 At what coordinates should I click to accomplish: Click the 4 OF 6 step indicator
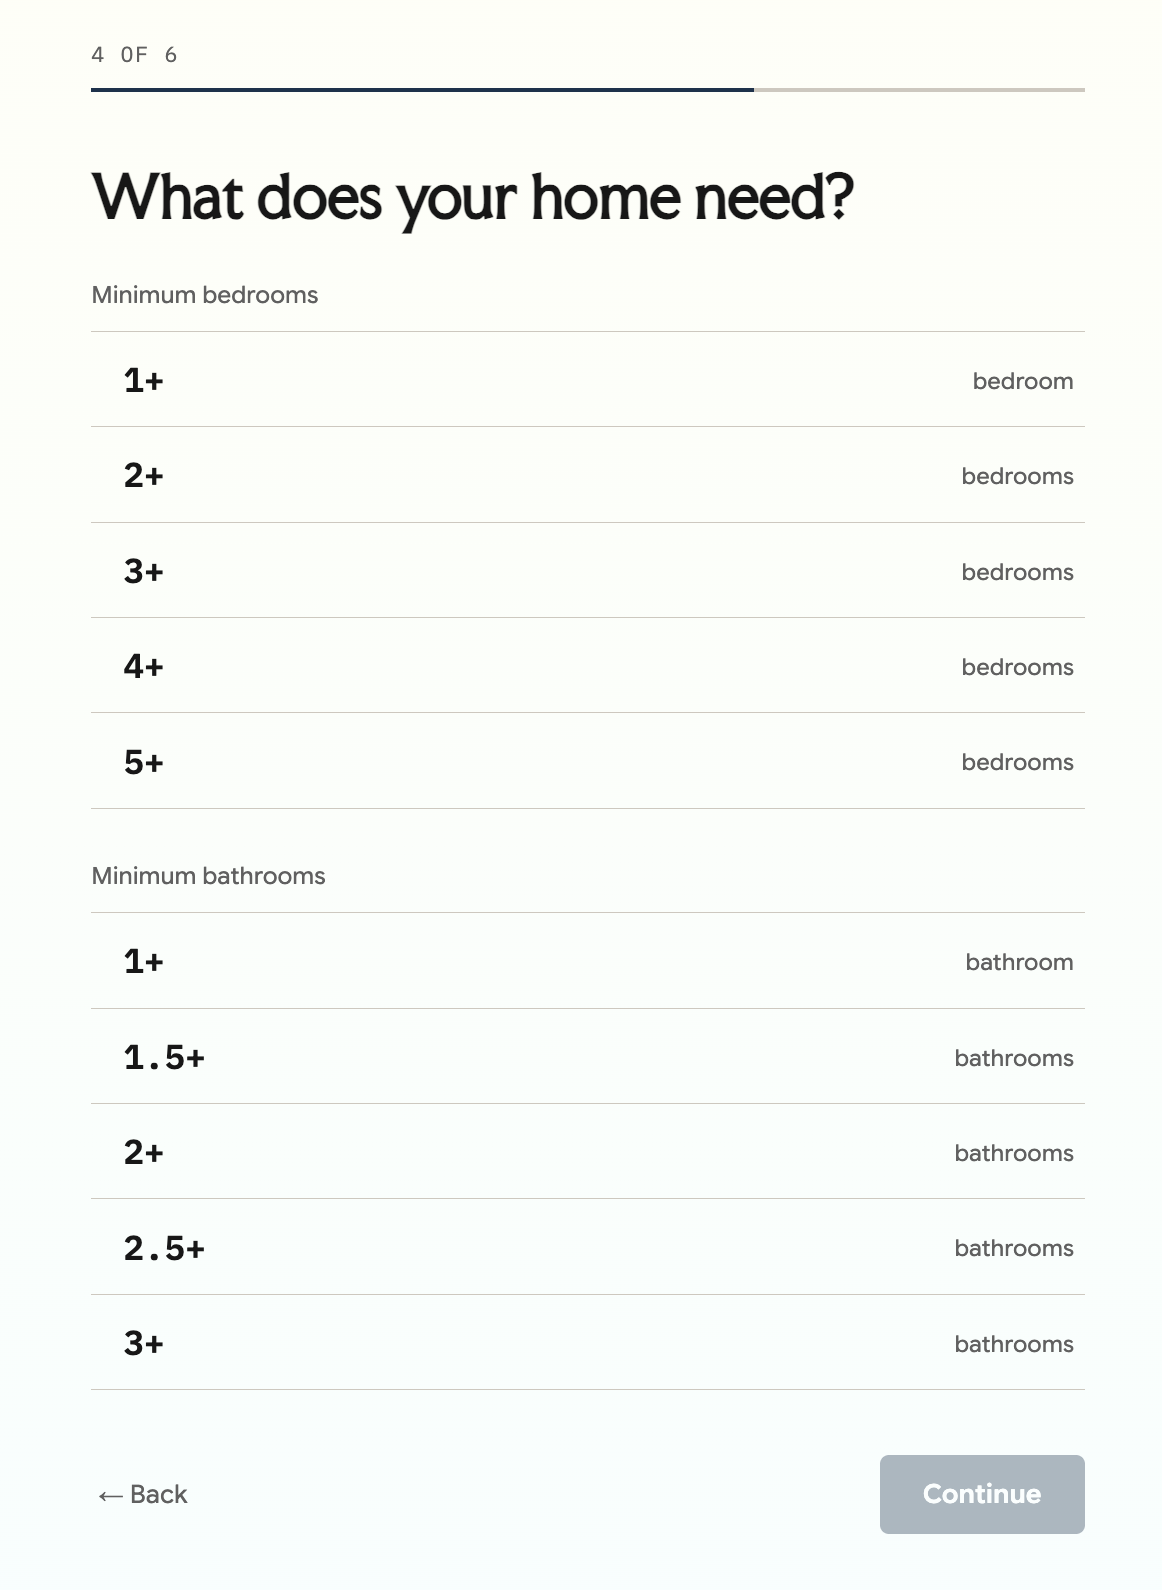134,55
